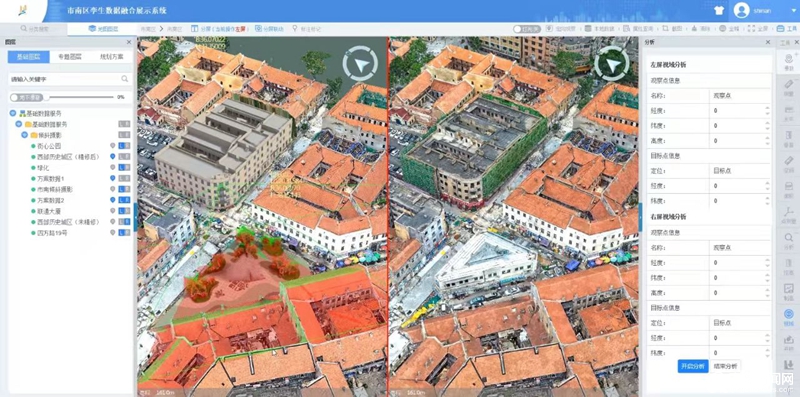Click the right map compass navigation icon
800x397 pixels.
tap(611, 64)
